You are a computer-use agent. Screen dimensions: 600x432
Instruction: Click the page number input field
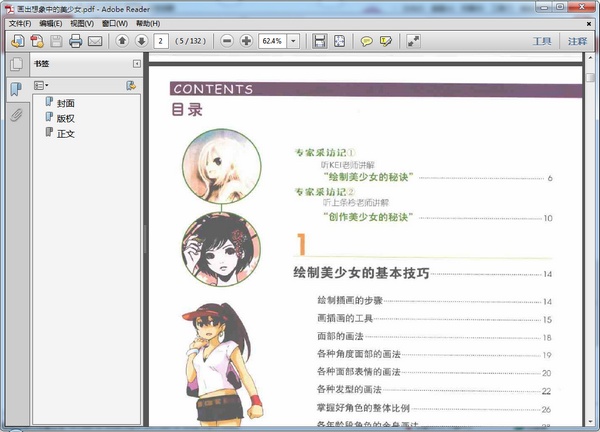161,41
